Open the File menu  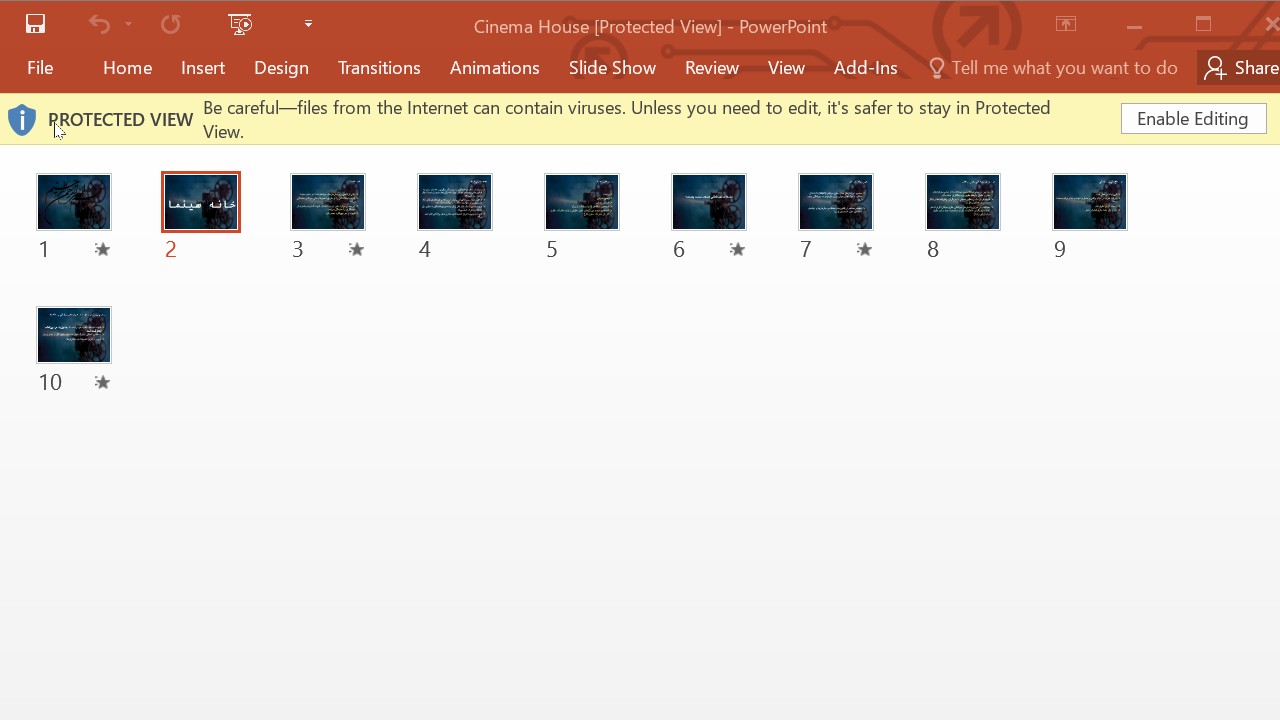coord(40,68)
